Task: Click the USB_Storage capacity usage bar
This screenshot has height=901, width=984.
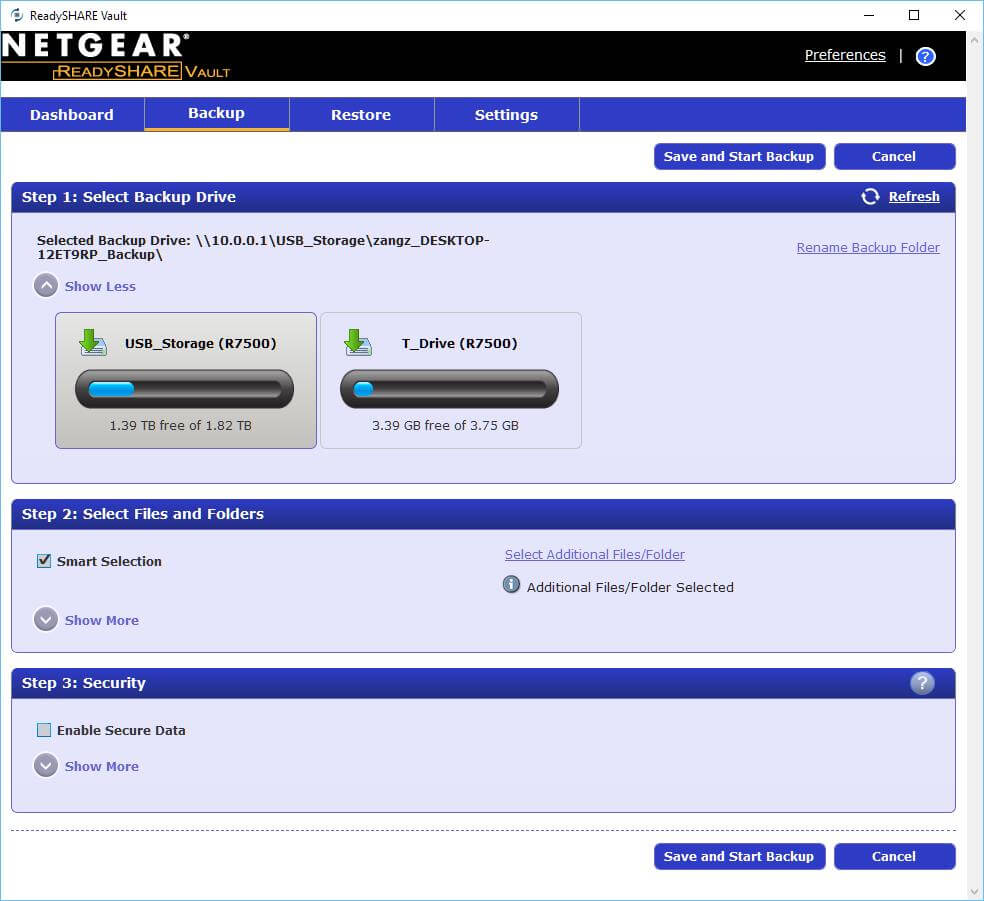Action: [185, 389]
